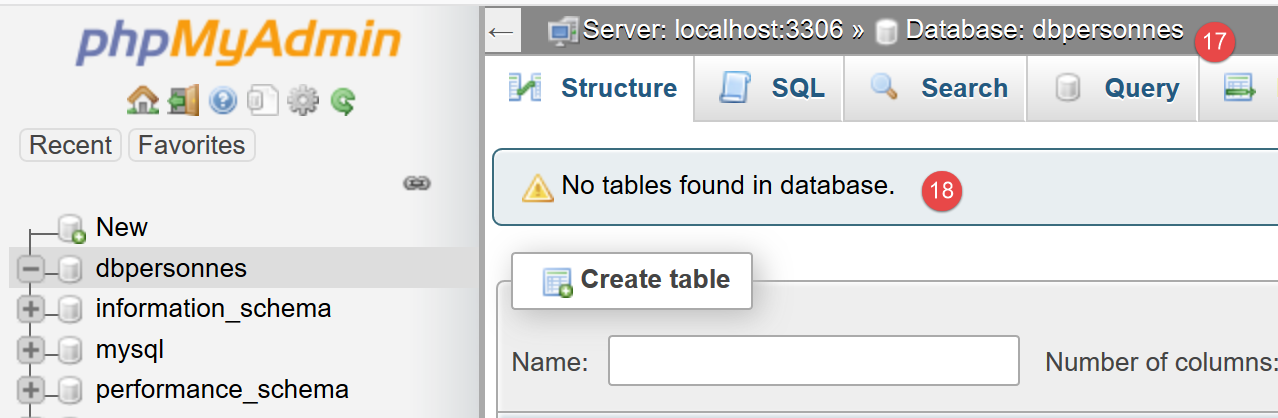Open the Search tab
The height and width of the screenshot is (418, 1278).
click(x=937, y=89)
